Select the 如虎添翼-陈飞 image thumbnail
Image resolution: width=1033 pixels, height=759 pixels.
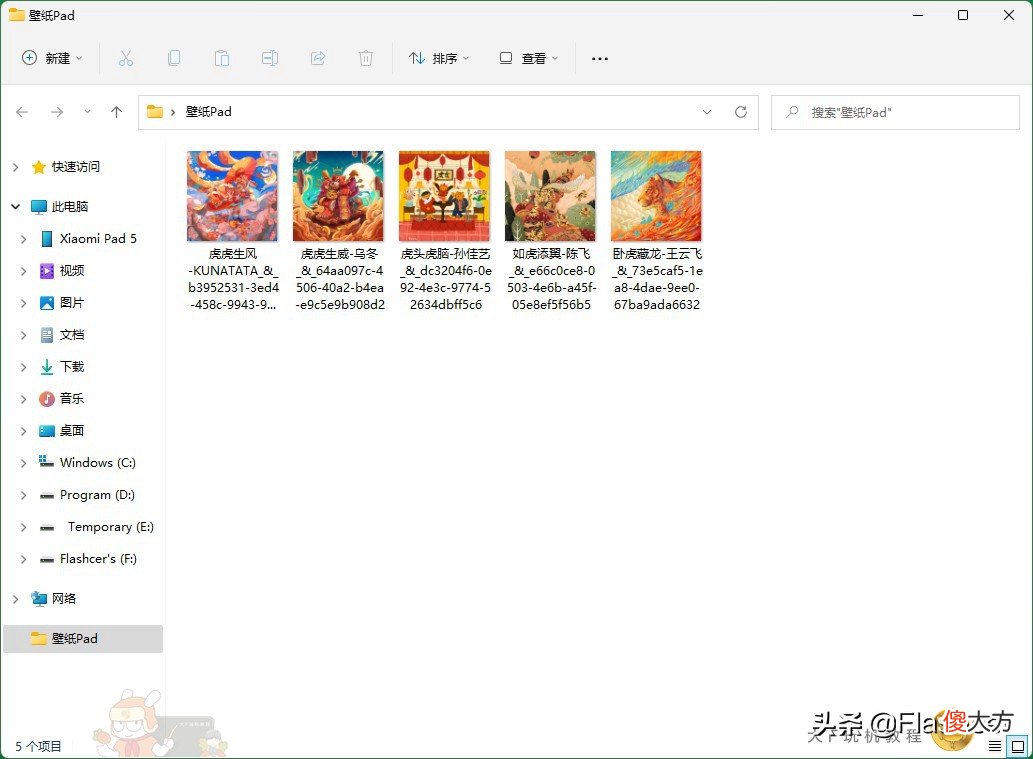coord(551,196)
